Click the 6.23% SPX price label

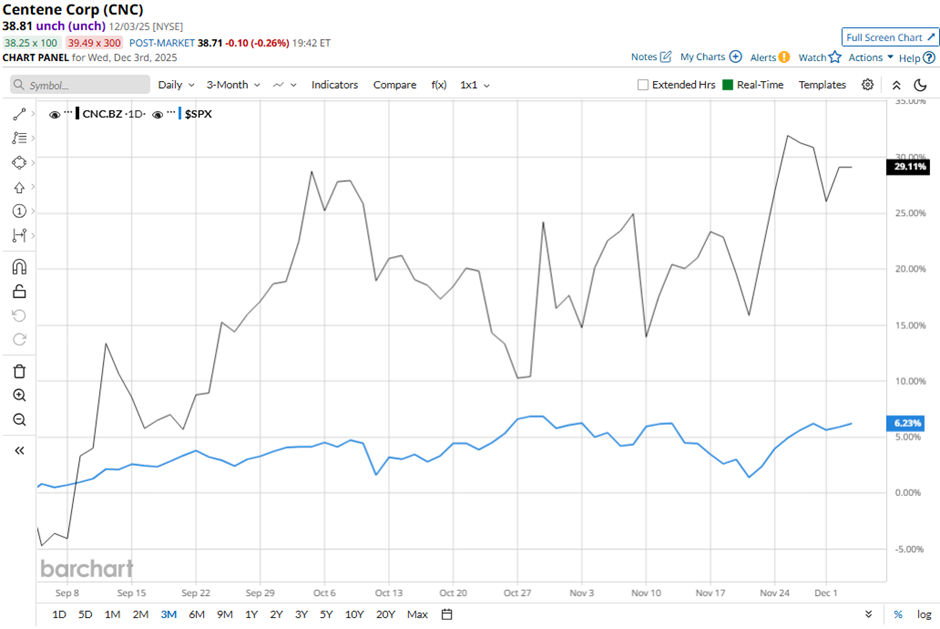tap(905, 423)
